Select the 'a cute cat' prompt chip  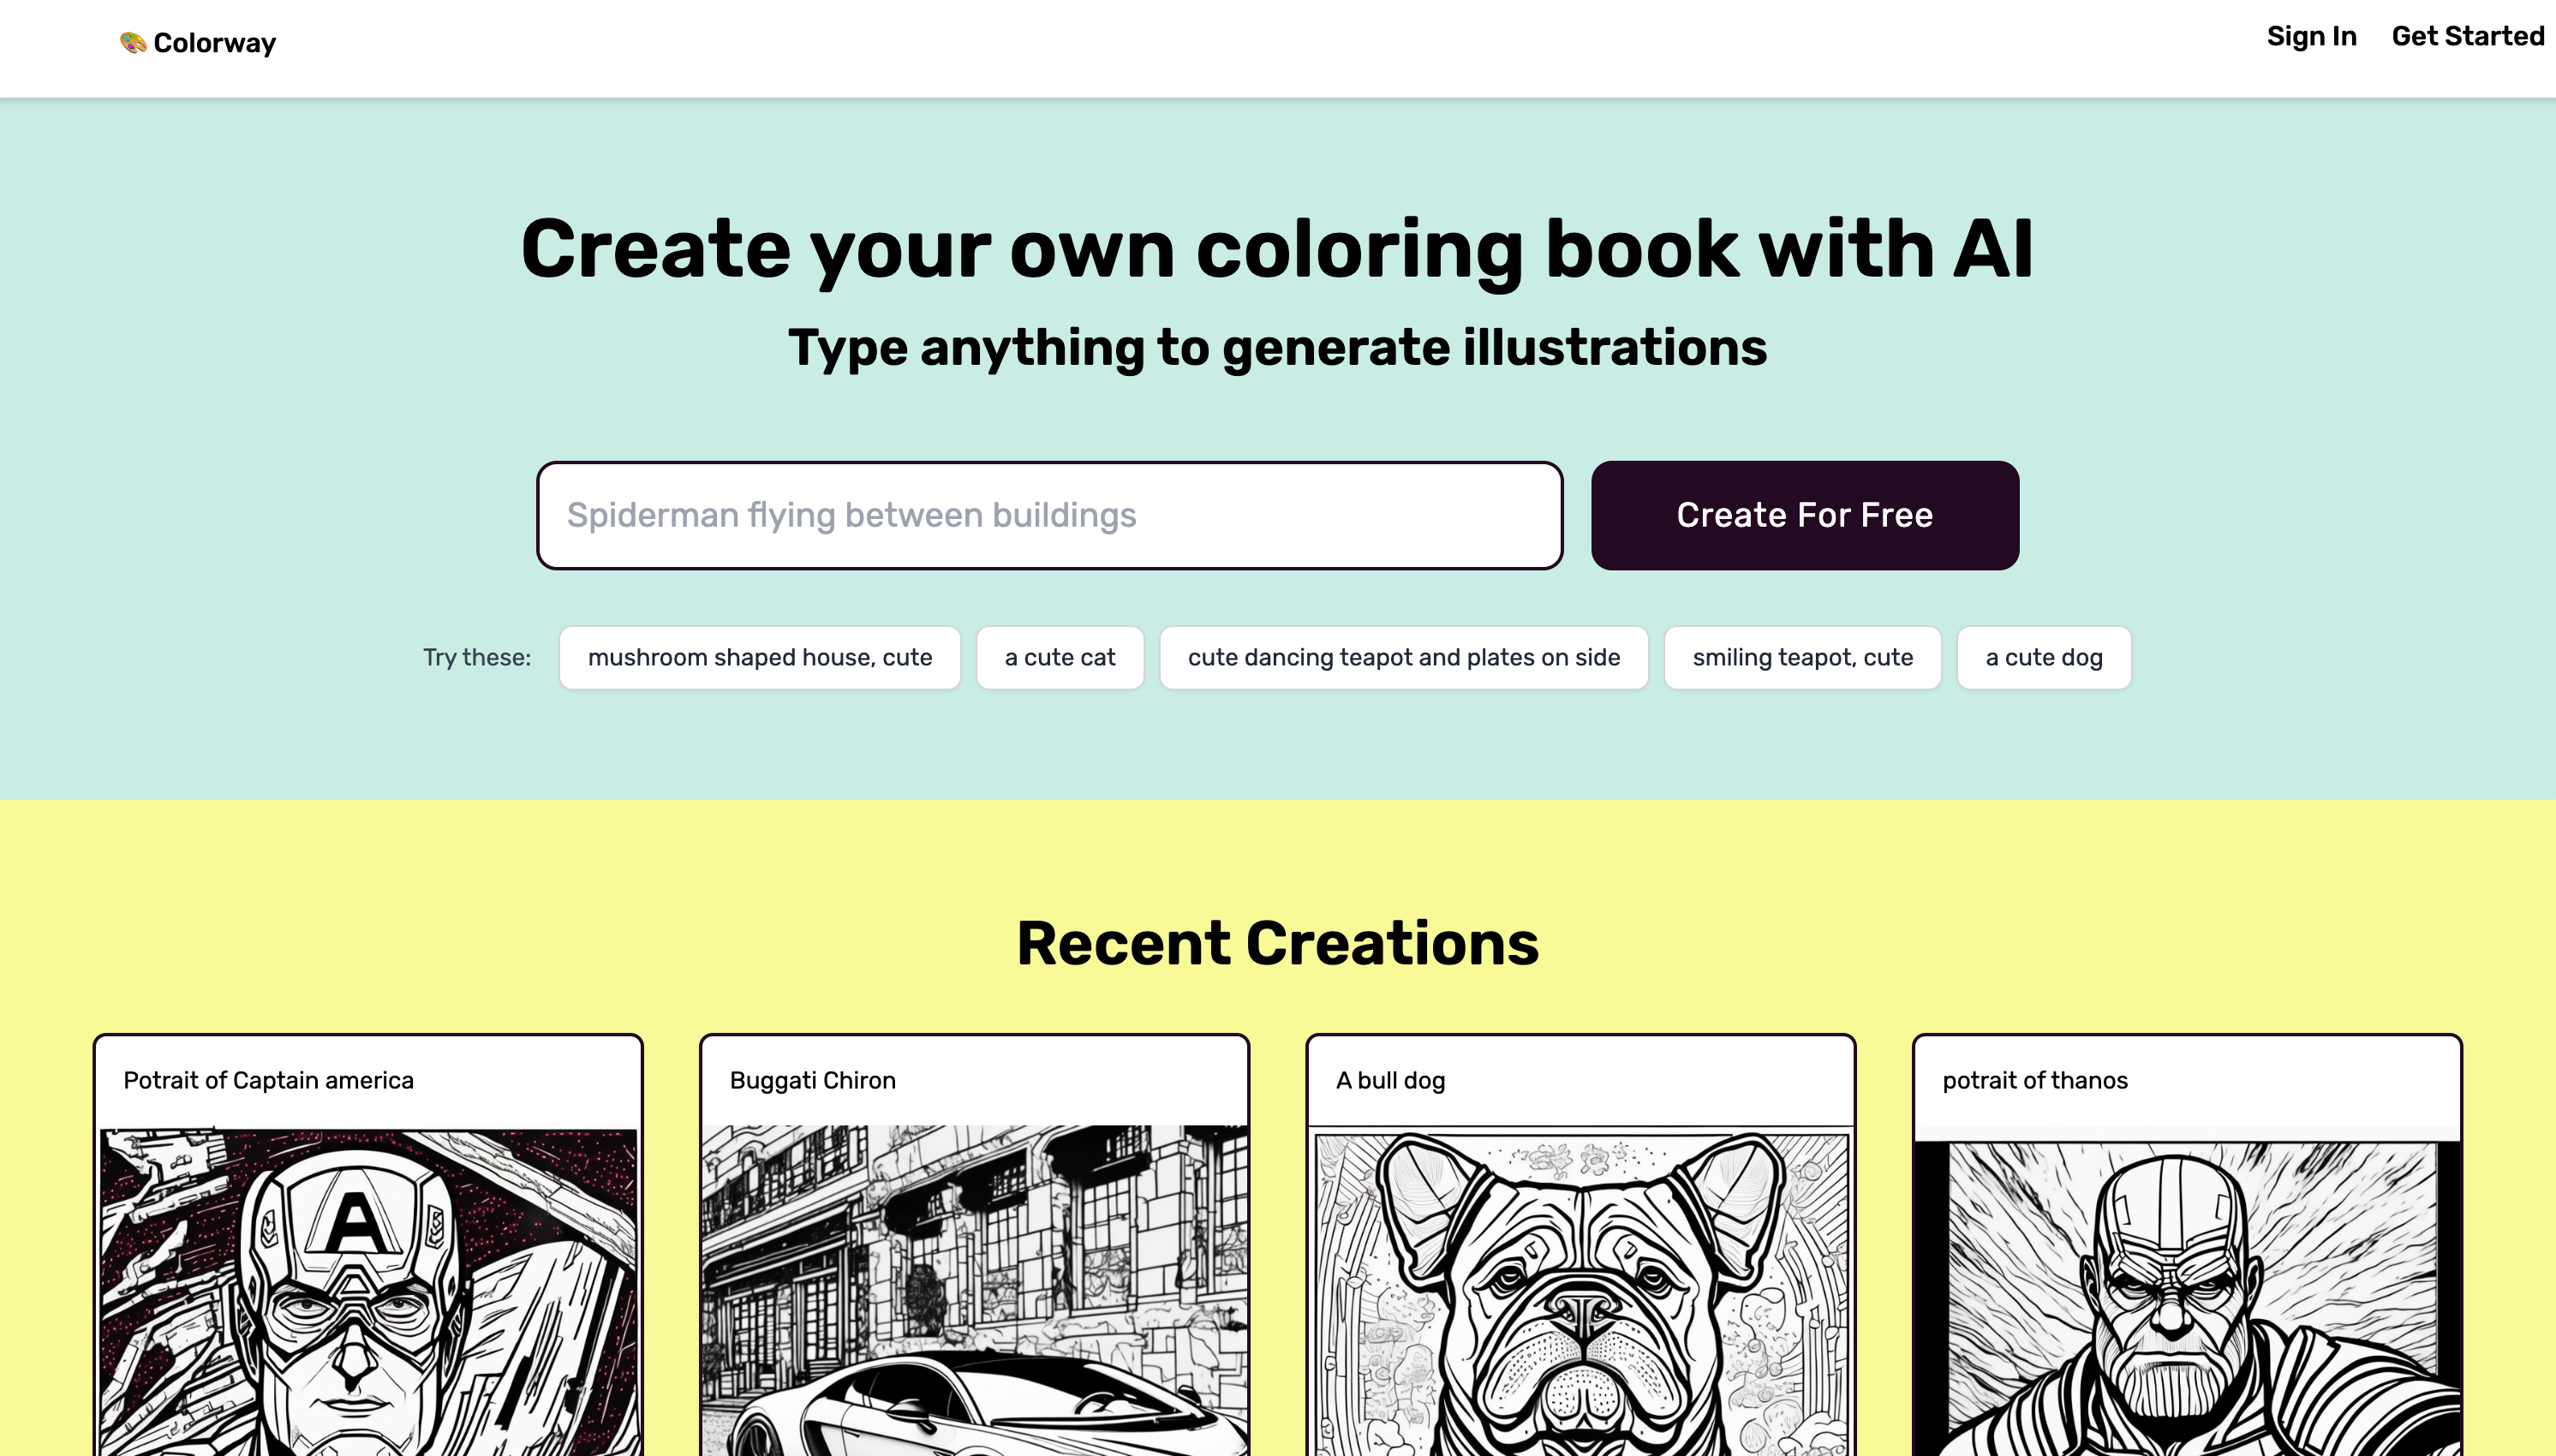(x=1060, y=657)
